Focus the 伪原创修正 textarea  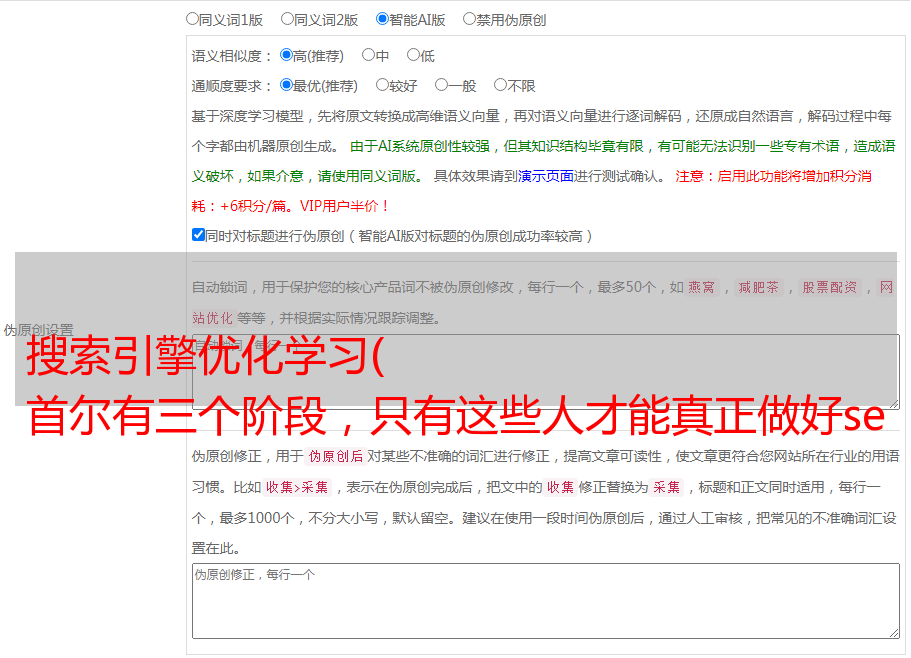(546, 601)
